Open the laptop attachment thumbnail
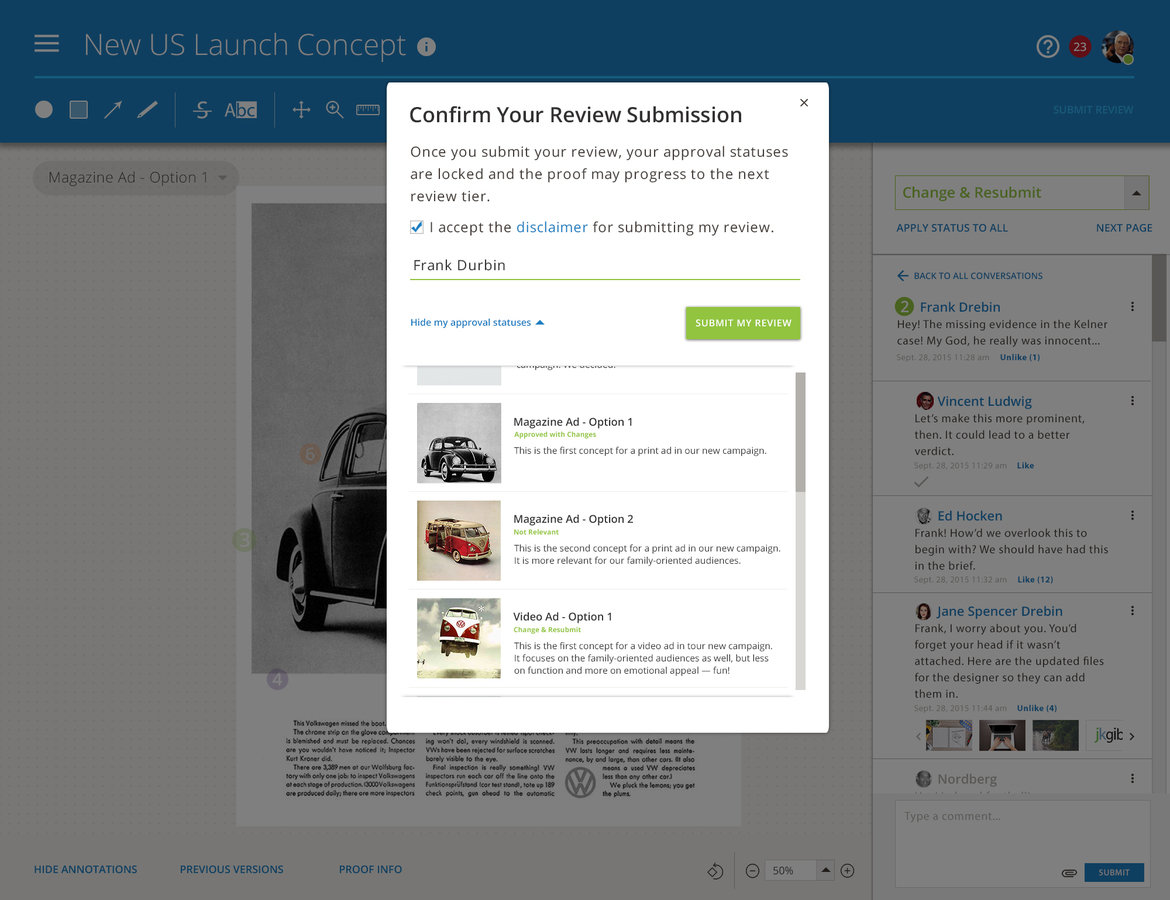 [x=1001, y=736]
